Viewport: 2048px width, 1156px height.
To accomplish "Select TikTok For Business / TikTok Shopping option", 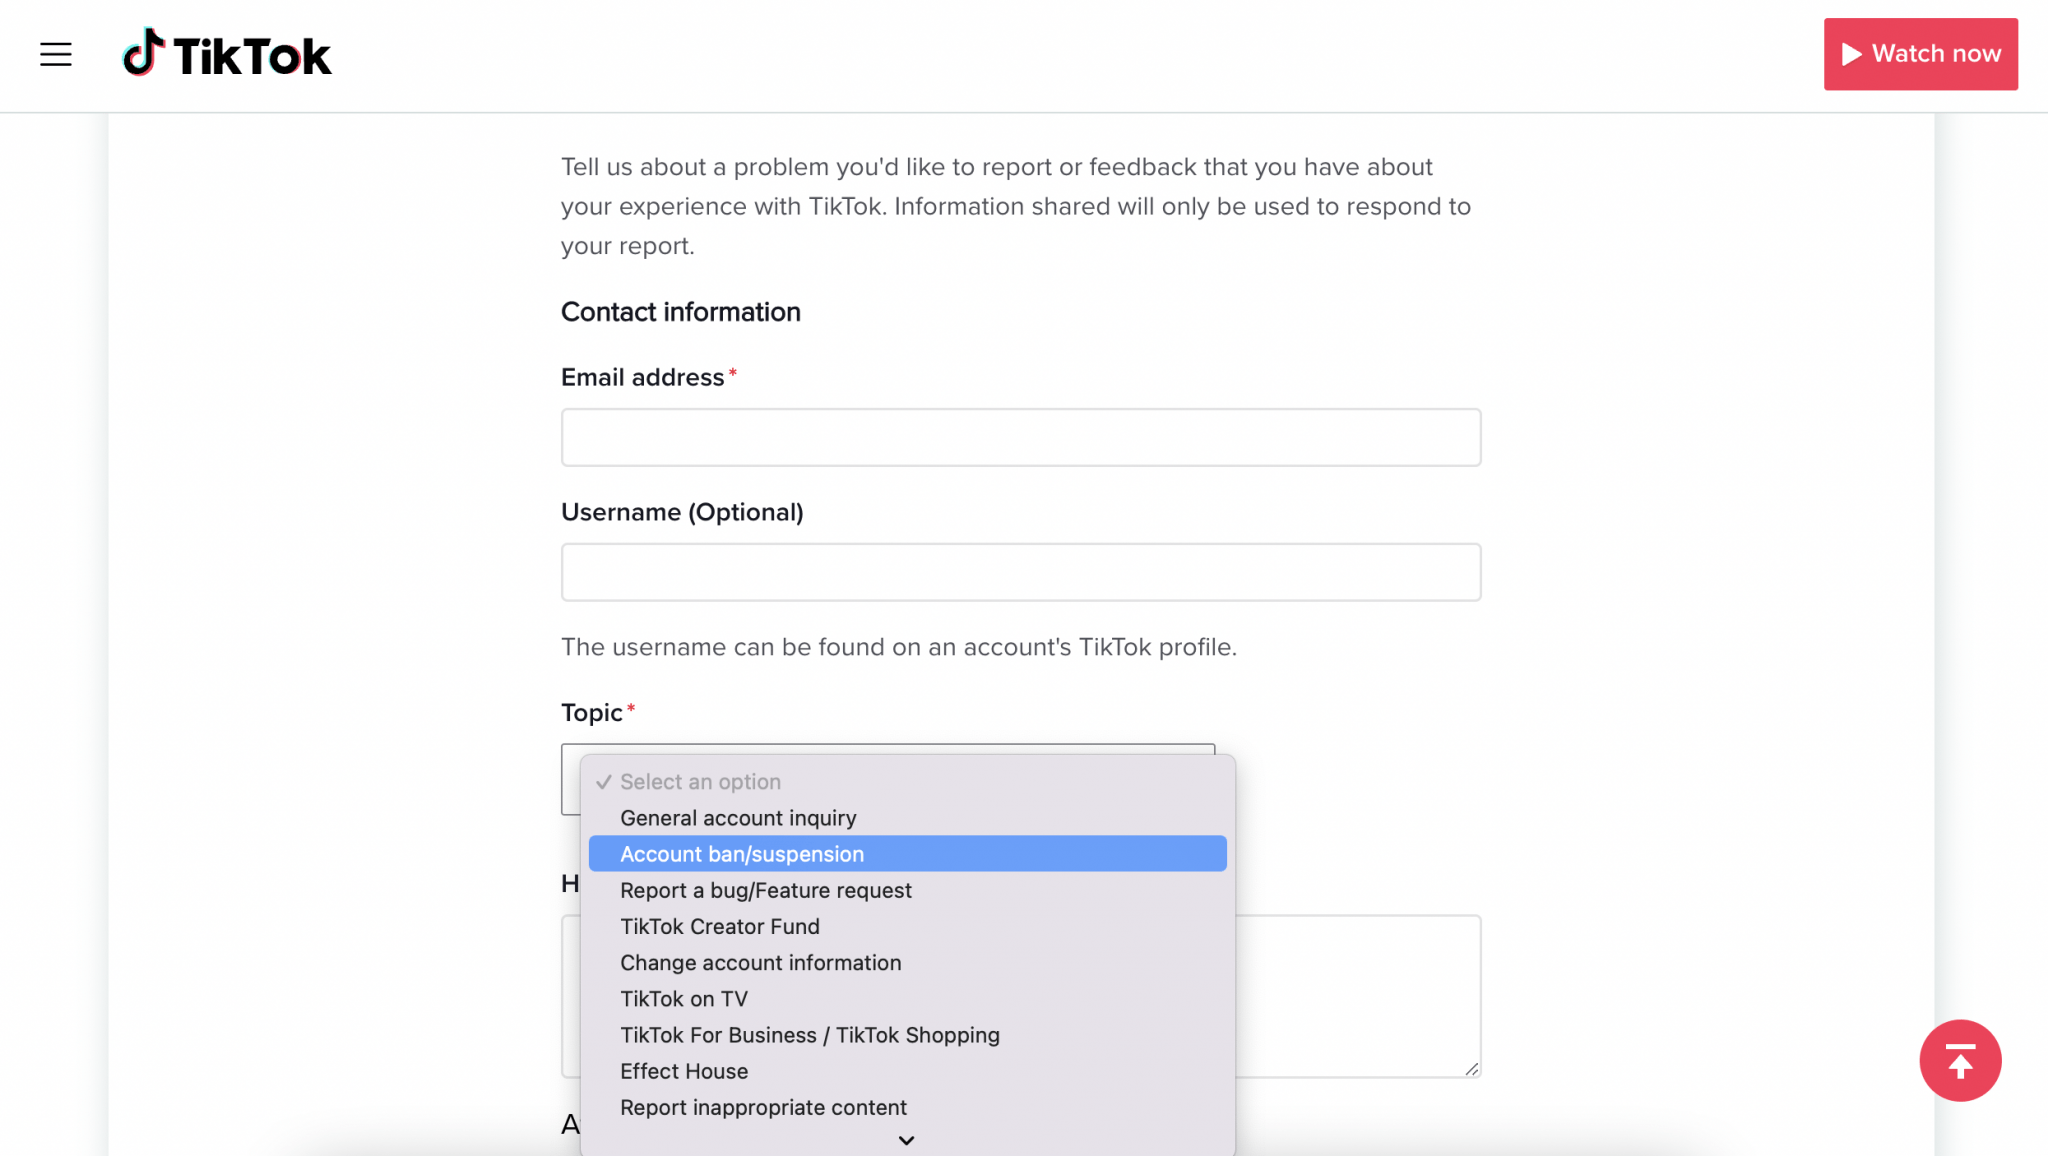I will (809, 1034).
